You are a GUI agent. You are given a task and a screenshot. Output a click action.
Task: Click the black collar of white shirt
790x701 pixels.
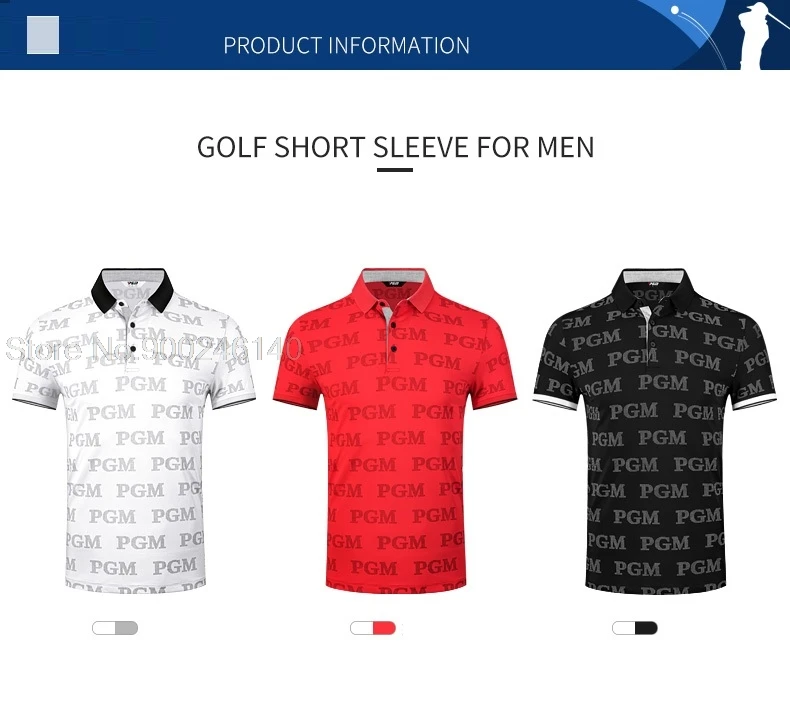[x=134, y=290]
